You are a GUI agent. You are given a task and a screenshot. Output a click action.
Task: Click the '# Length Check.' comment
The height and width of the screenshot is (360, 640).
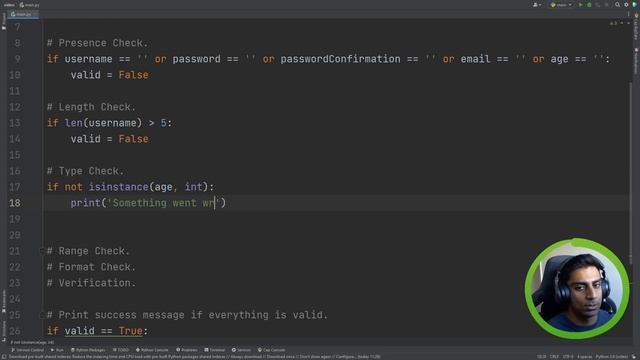(x=91, y=107)
